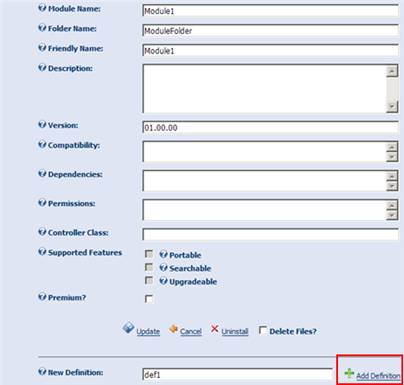Click the Delete Files? label text

click(x=293, y=331)
